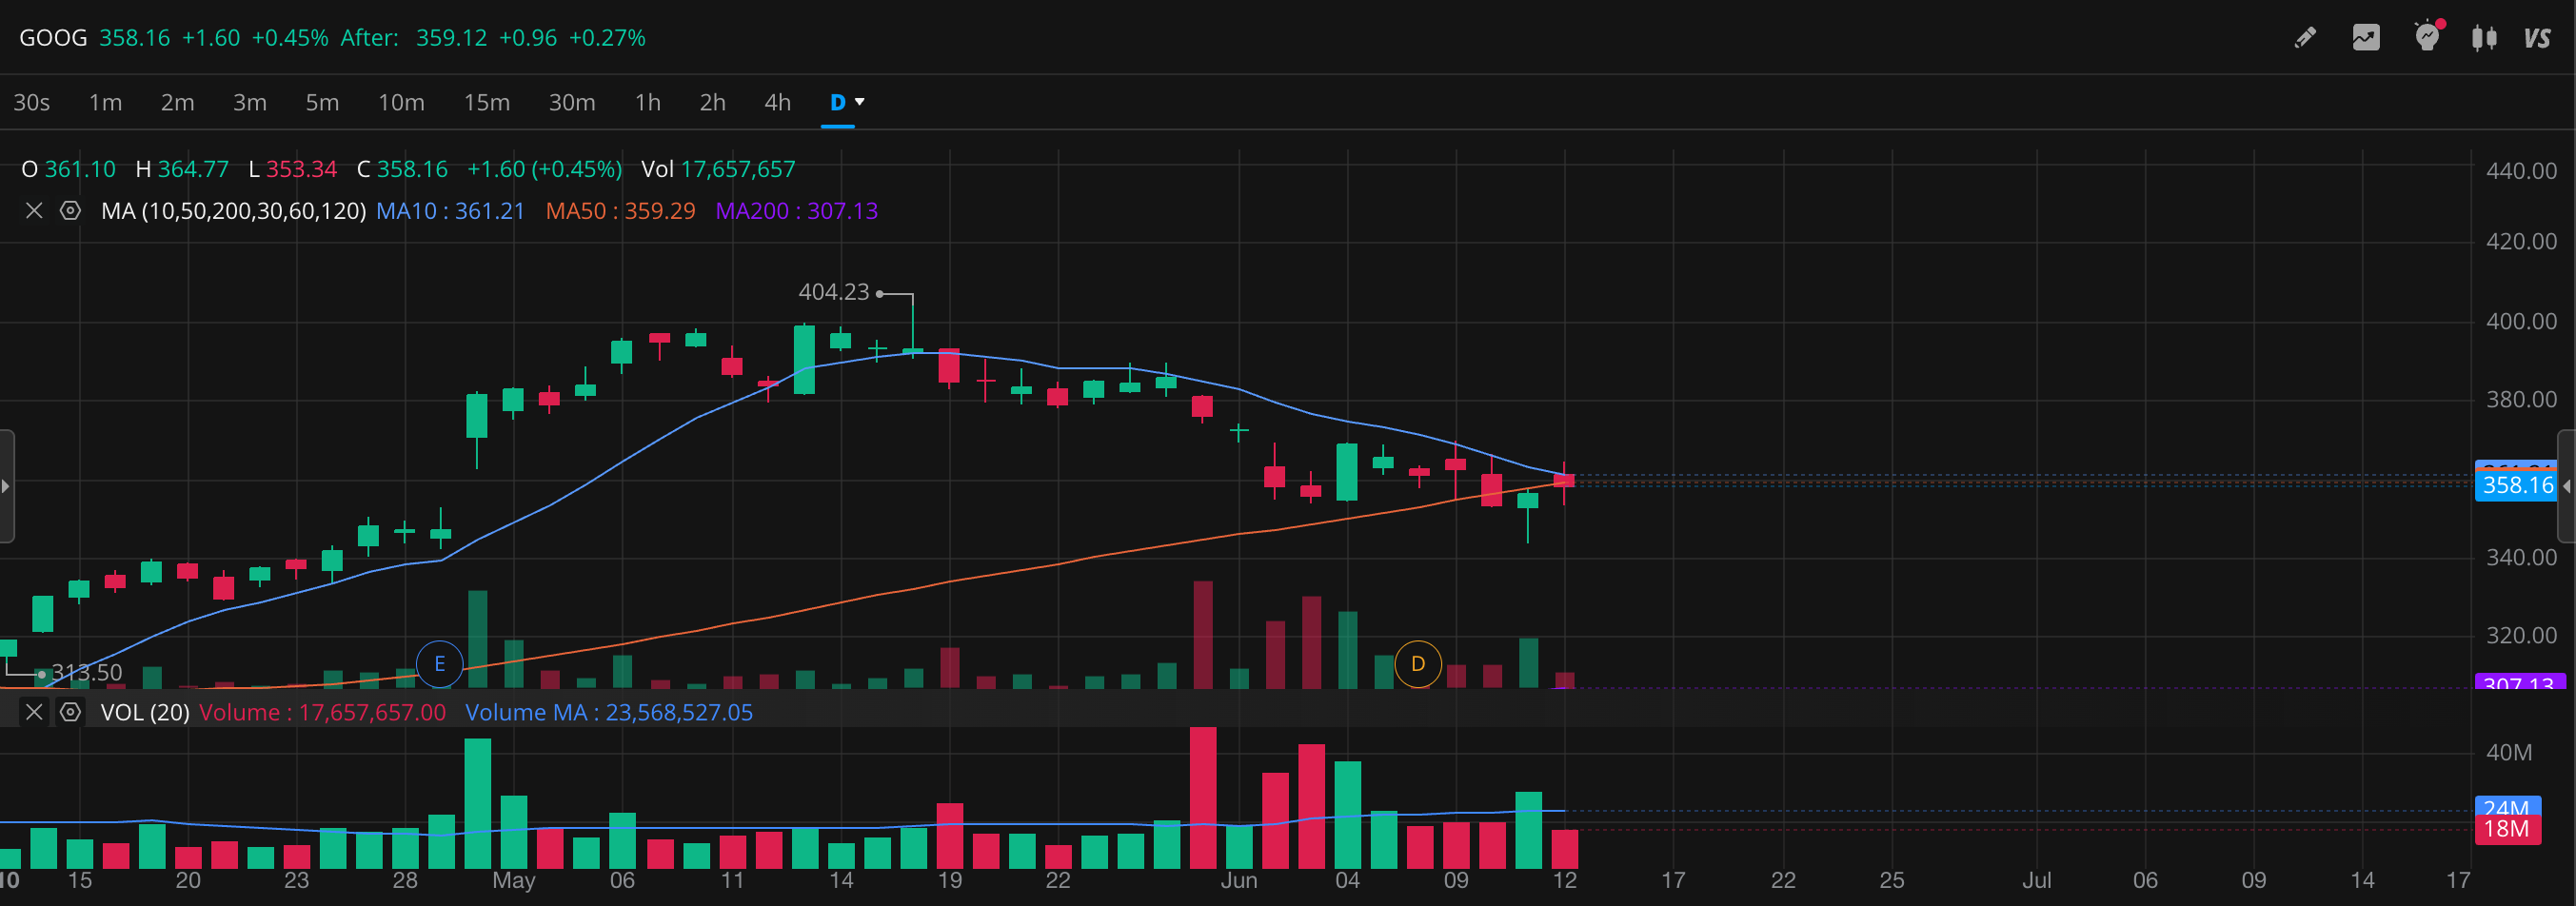2576x906 pixels.
Task: Click the H 364.77 high value
Action: [182, 170]
